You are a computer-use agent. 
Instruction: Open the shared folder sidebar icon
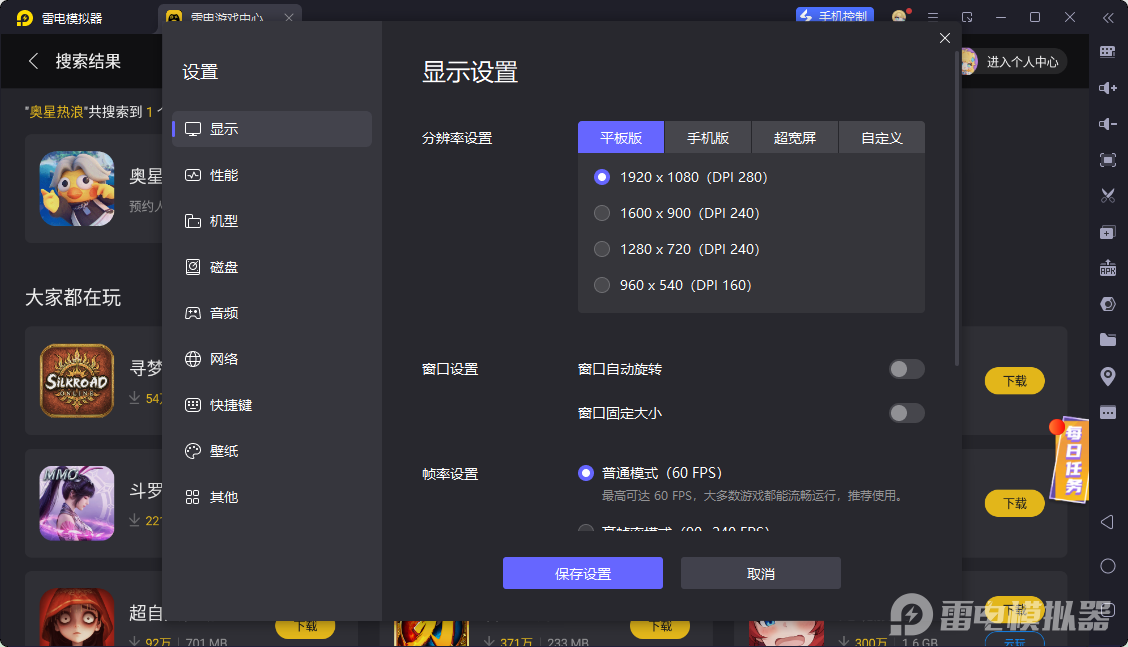coord(1107,339)
